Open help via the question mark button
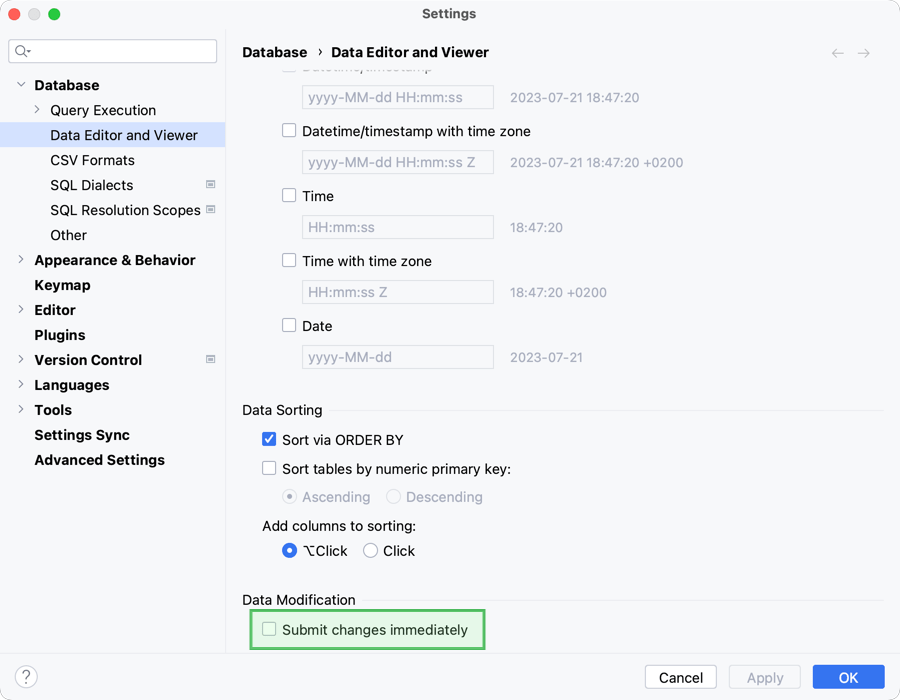Viewport: 900px width, 700px height. (24, 677)
